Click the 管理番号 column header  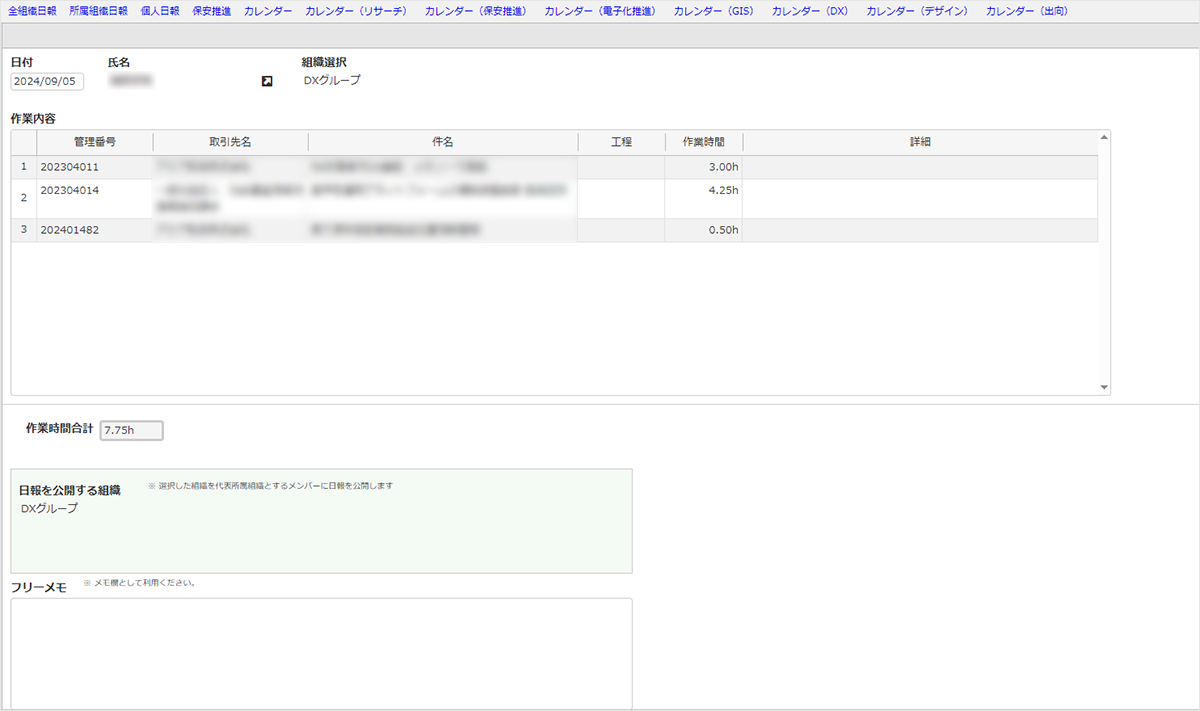pos(94,142)
